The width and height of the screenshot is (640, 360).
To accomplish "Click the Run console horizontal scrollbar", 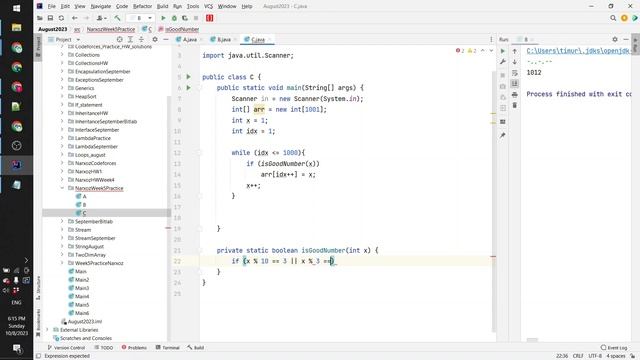I will click(x=532, y=340).
